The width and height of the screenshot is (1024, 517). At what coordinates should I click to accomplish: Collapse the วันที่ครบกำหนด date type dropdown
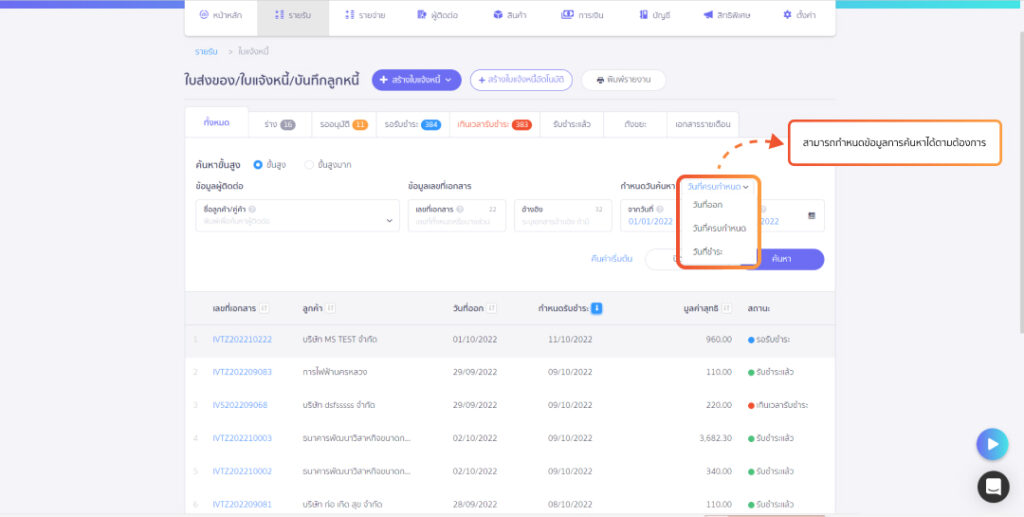718,187
